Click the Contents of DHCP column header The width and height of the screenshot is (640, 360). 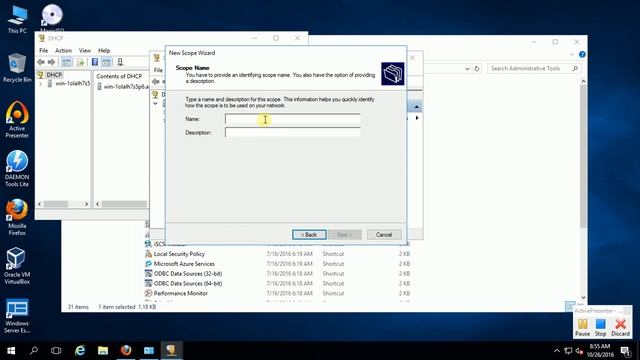point(119,76)
